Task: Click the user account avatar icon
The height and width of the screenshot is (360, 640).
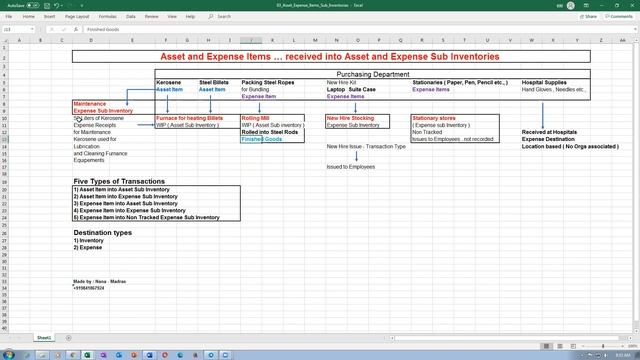Action: click(571, 5)
